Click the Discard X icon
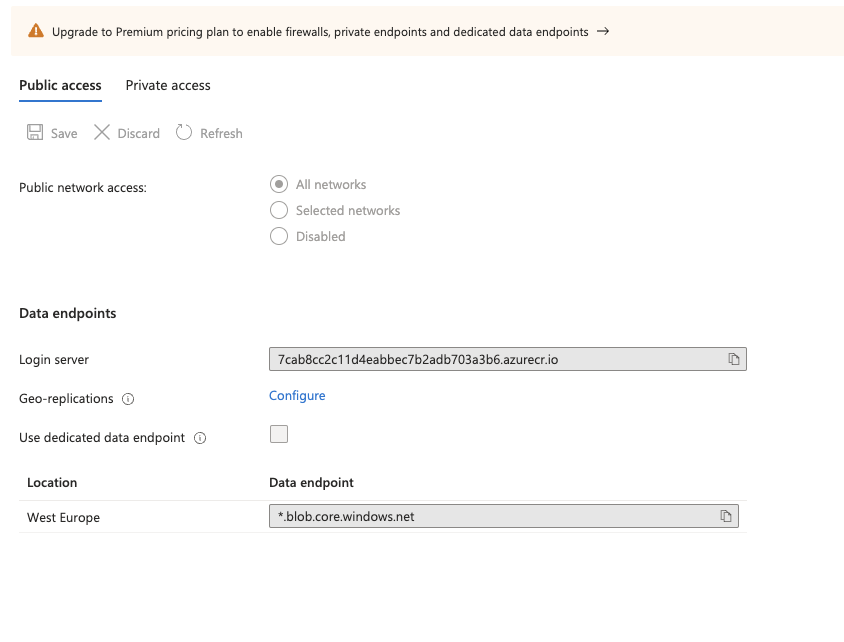 pos(102,133)
